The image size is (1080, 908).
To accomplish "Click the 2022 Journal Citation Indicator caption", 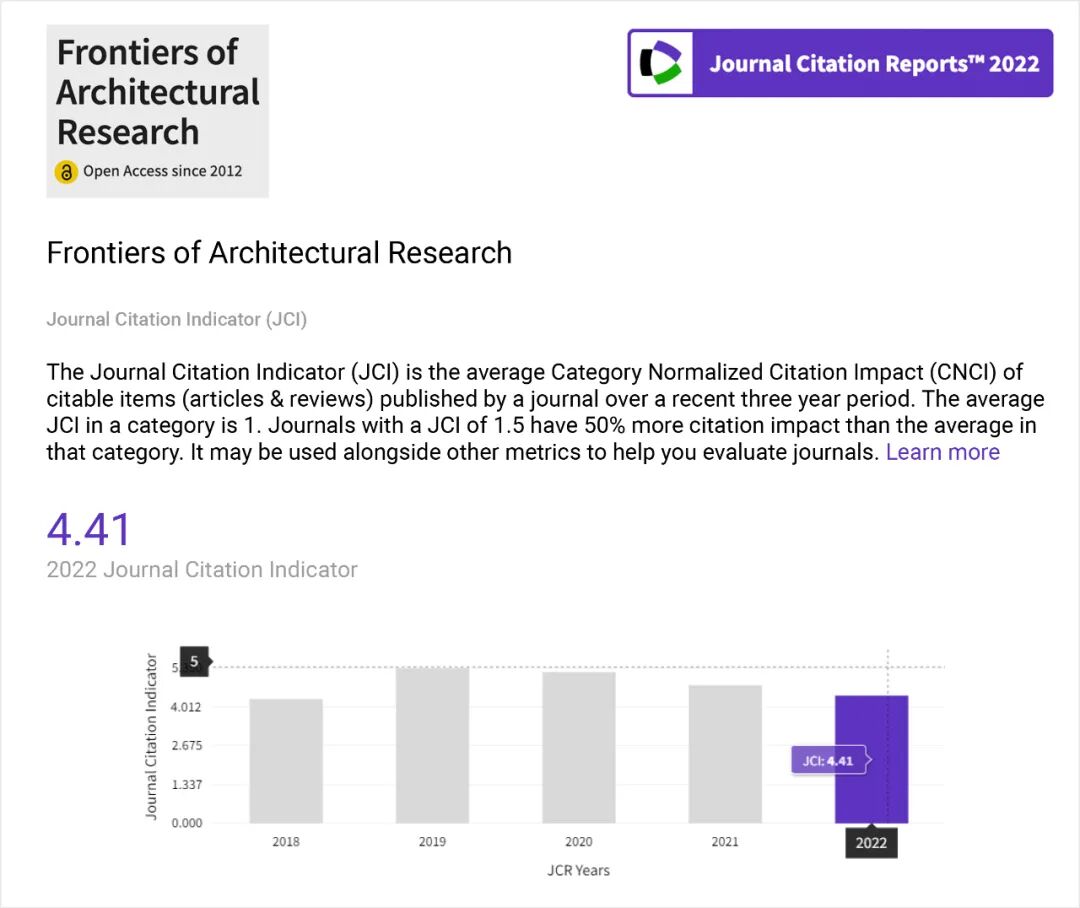I will pos(202,570).
